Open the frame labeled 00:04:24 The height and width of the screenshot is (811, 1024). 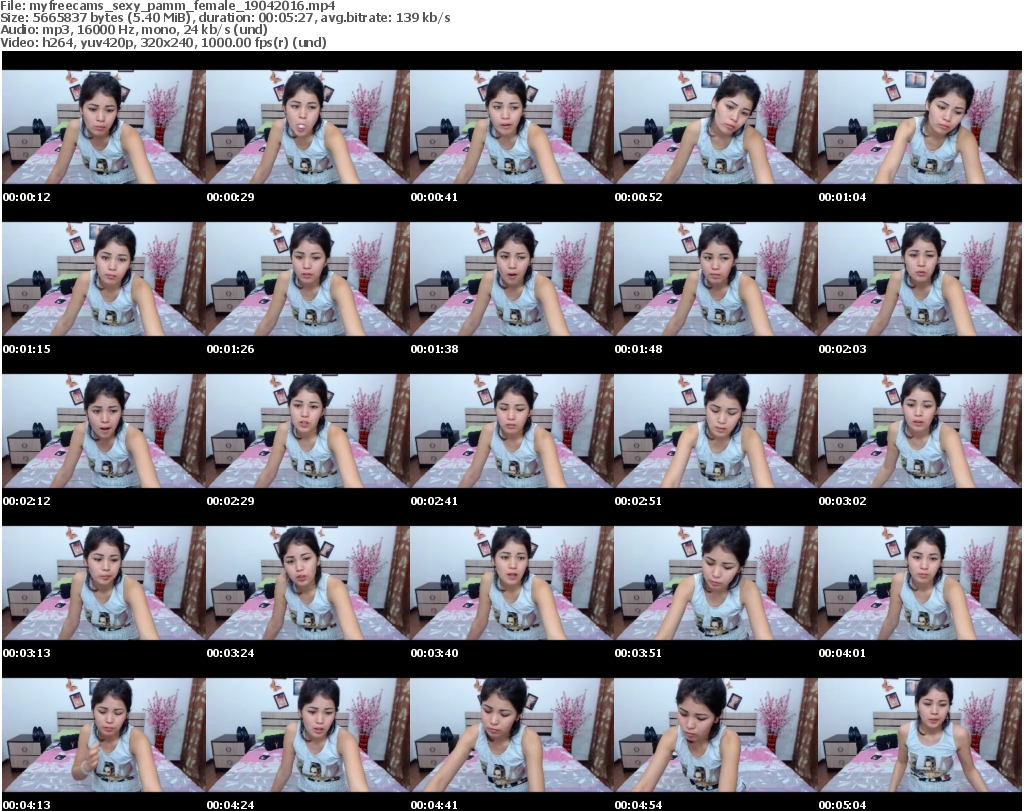tap(308, 735)
